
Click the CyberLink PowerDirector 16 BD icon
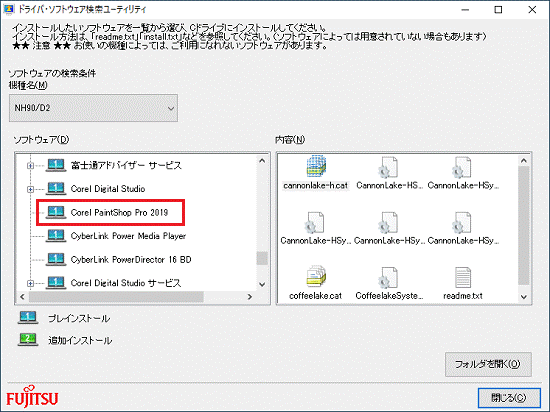tap(56, 259)
